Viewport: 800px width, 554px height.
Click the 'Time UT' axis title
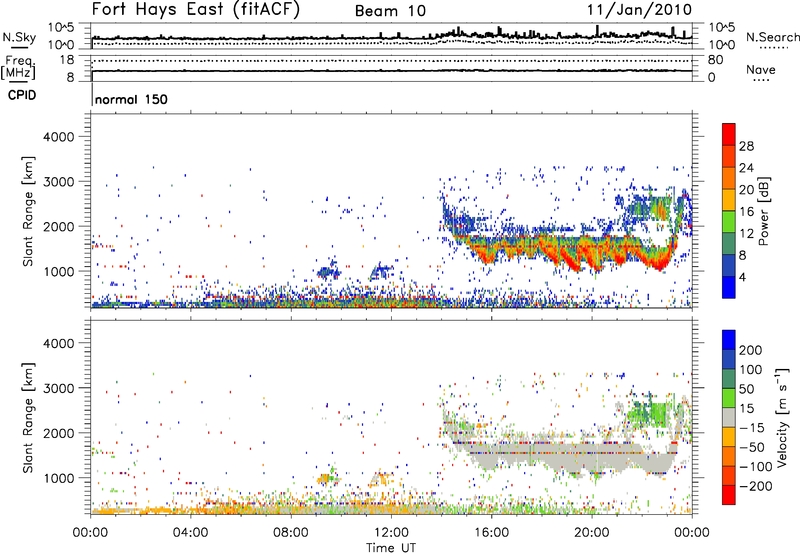391,548
